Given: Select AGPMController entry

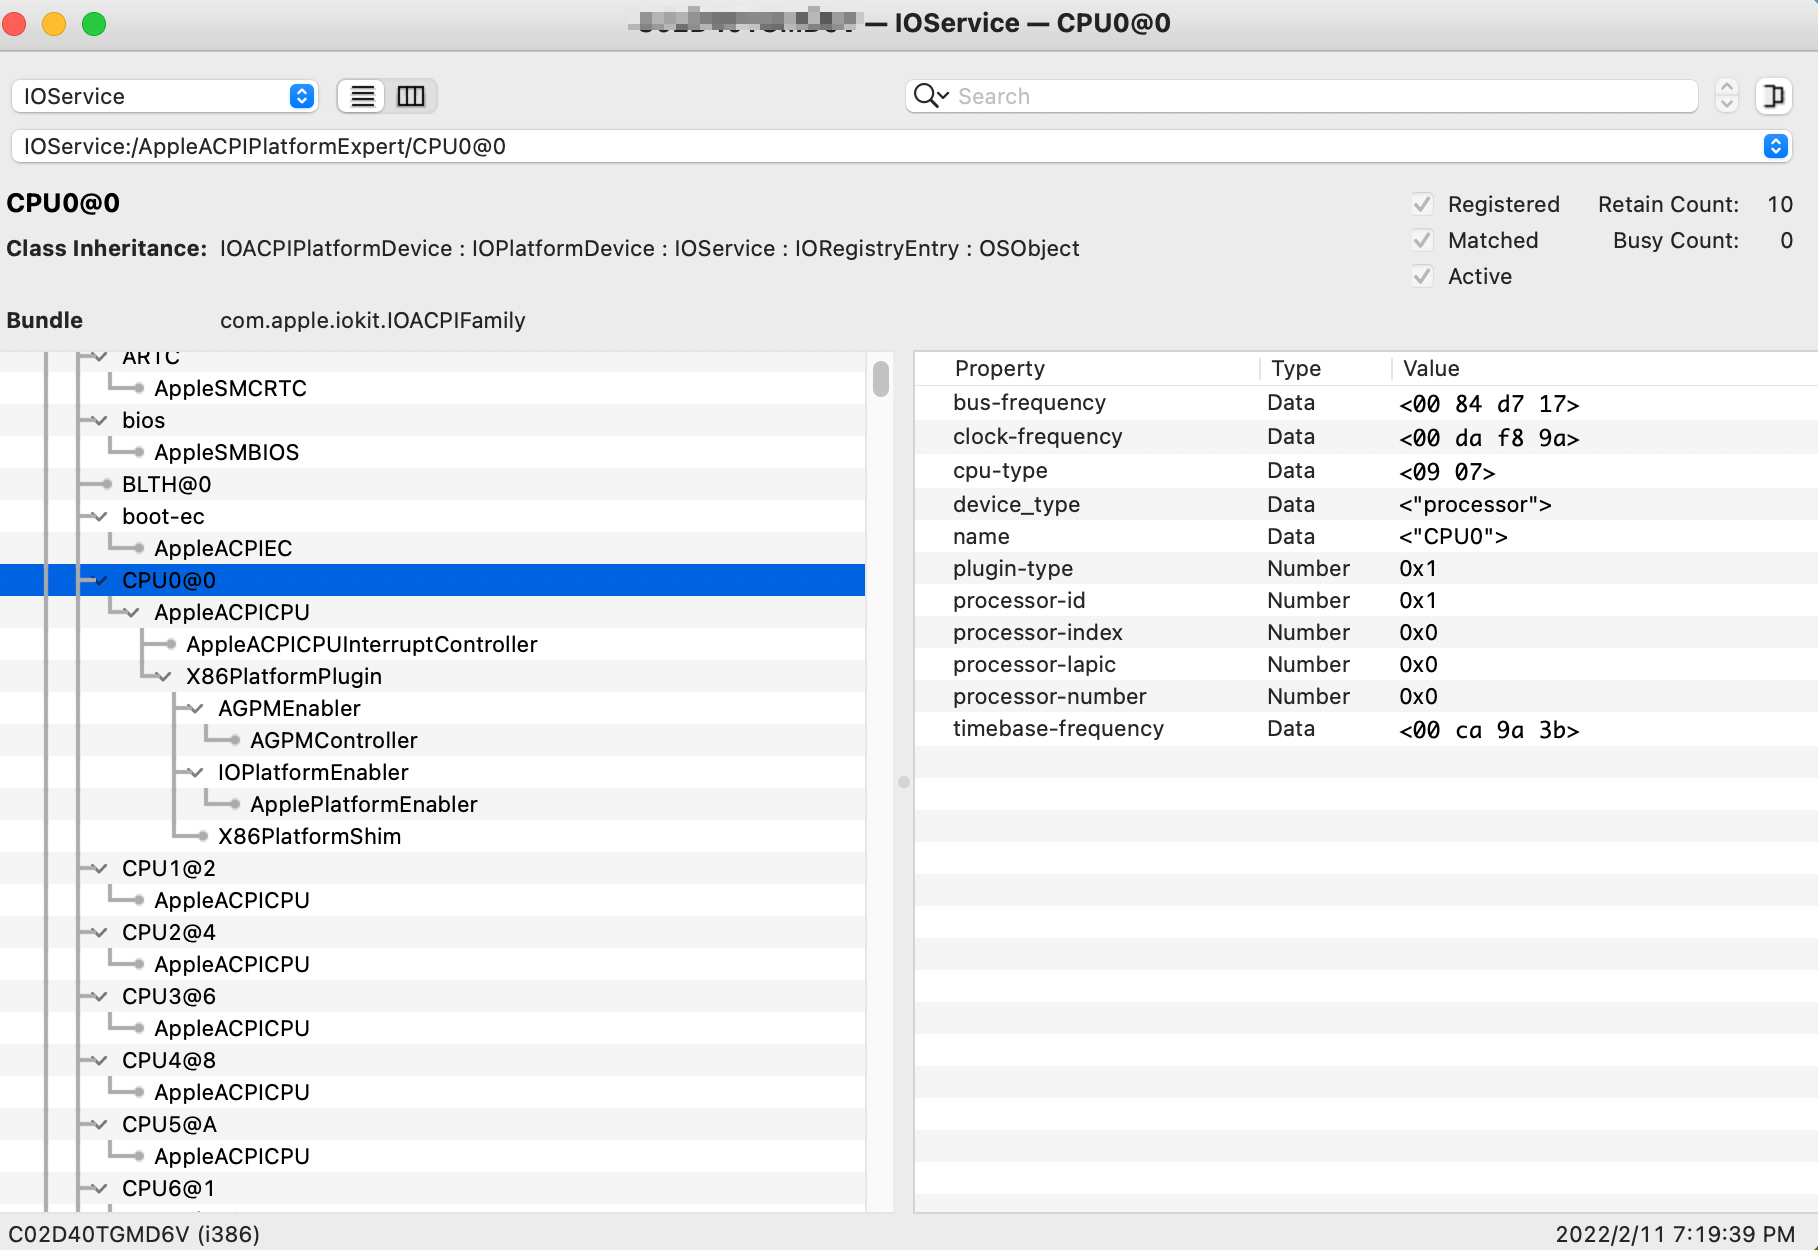Looking at the screenshot, I should point(334,740).
